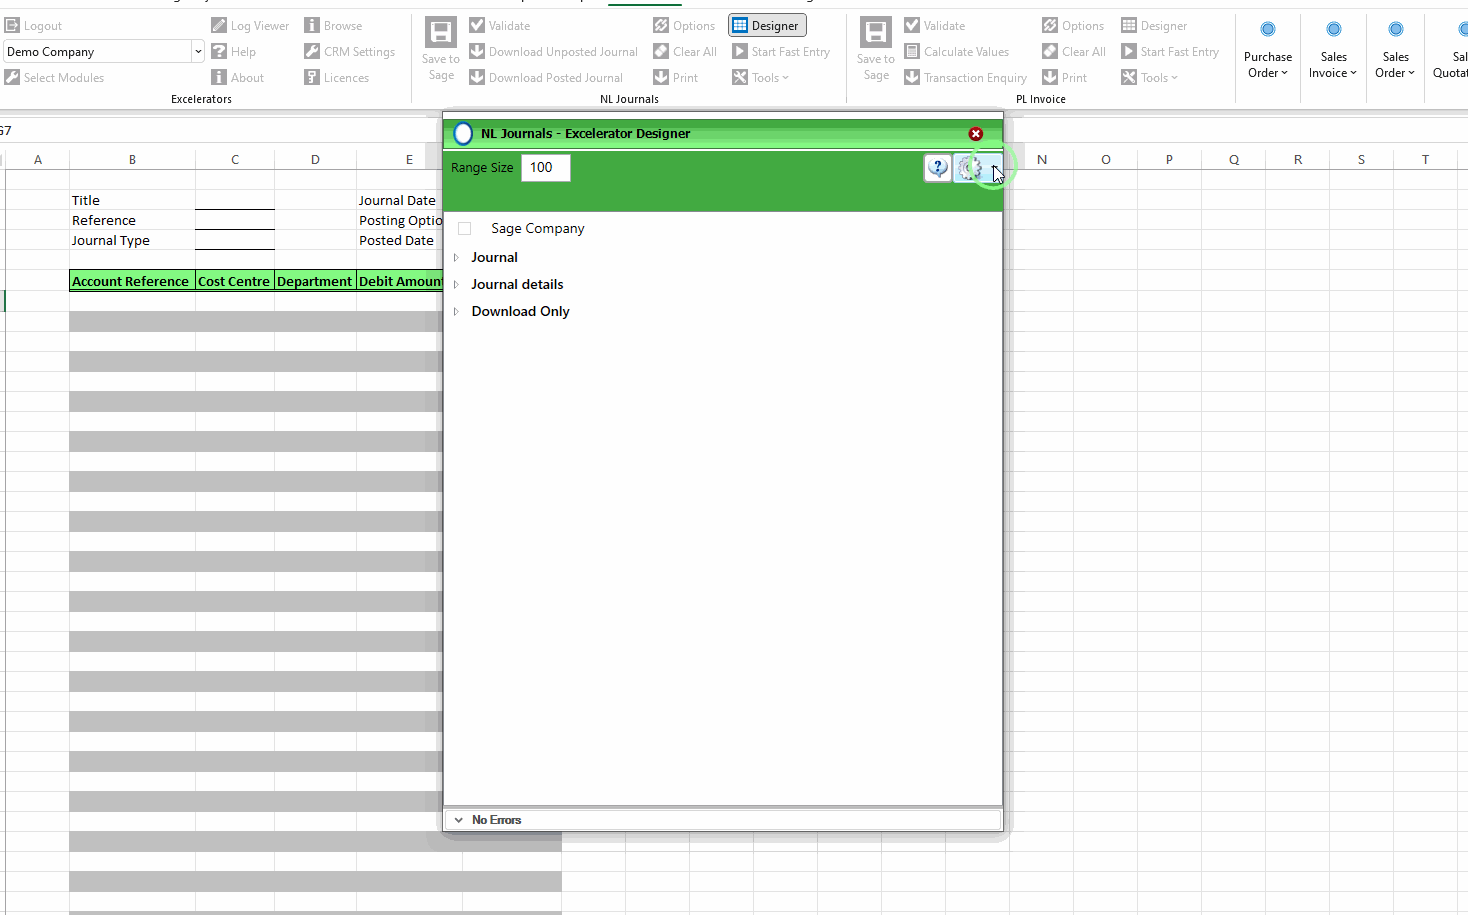Open the Sales Invoice dropdown

[x=1333, y=50]
